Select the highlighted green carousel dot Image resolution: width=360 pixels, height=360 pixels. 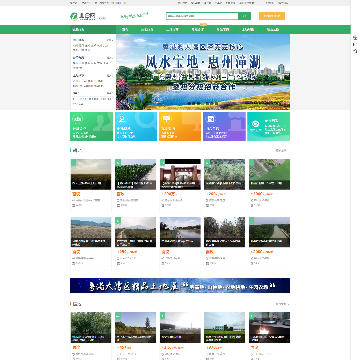point(203,103)
